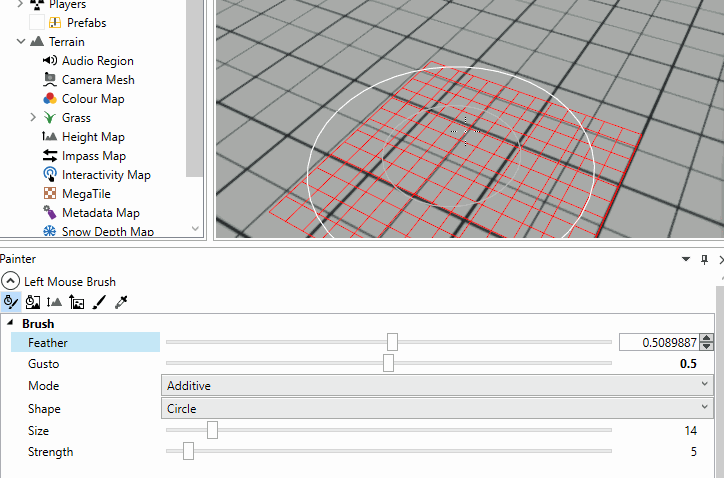The image size is (724, 478).
Task: Select the timed paintbrush tool icon
Action: pos(10,302)
